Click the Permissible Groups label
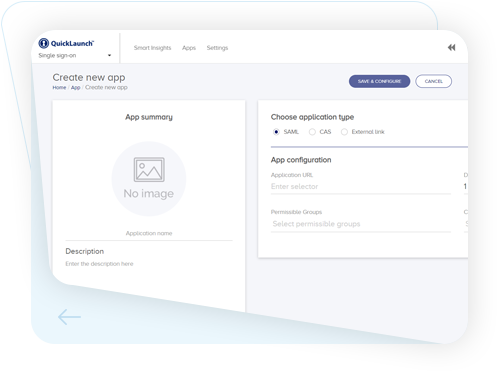 click(296, 212)
